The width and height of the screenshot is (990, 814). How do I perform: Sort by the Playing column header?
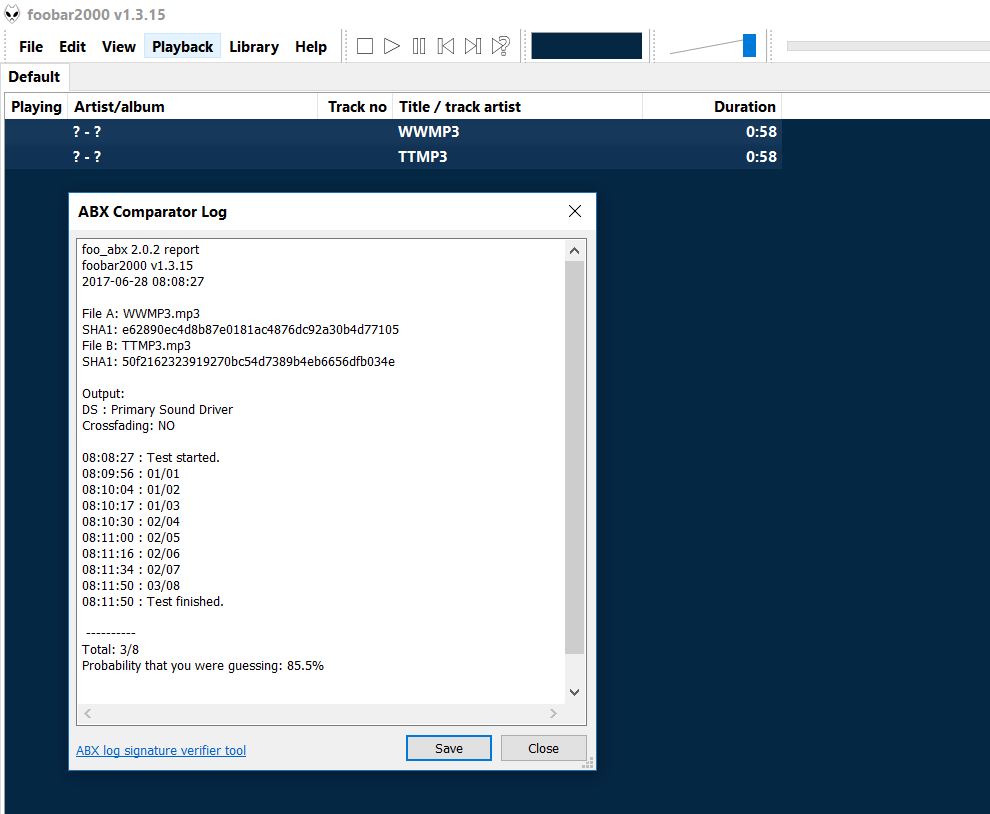(36, 107)
